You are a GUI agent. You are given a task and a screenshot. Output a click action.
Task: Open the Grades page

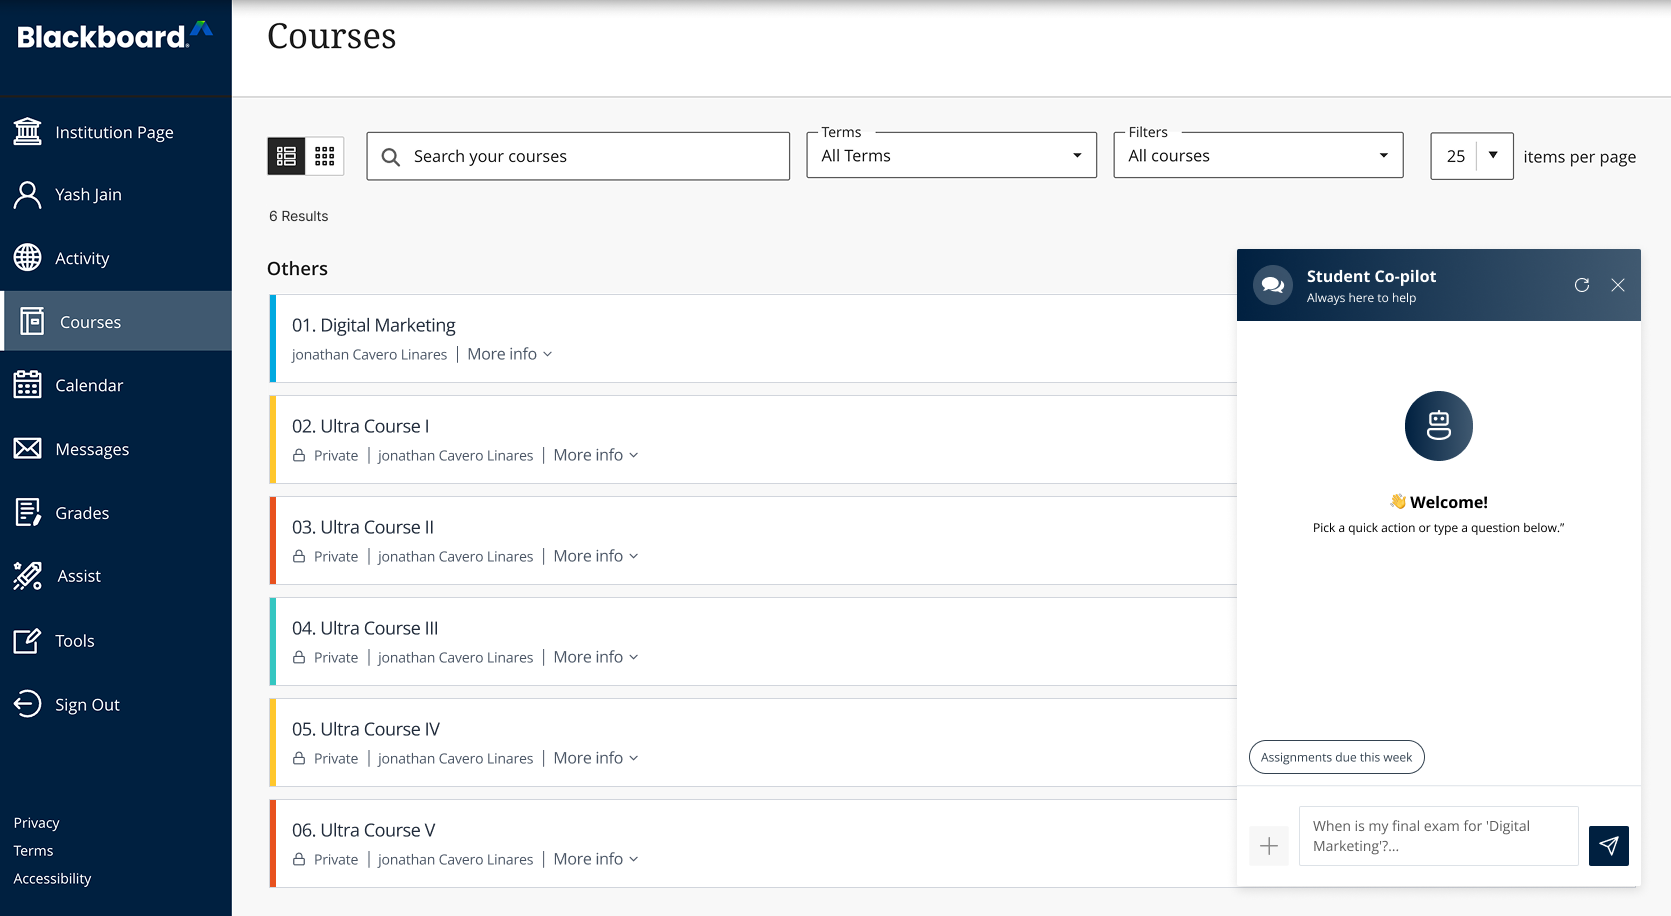point(81,512)
